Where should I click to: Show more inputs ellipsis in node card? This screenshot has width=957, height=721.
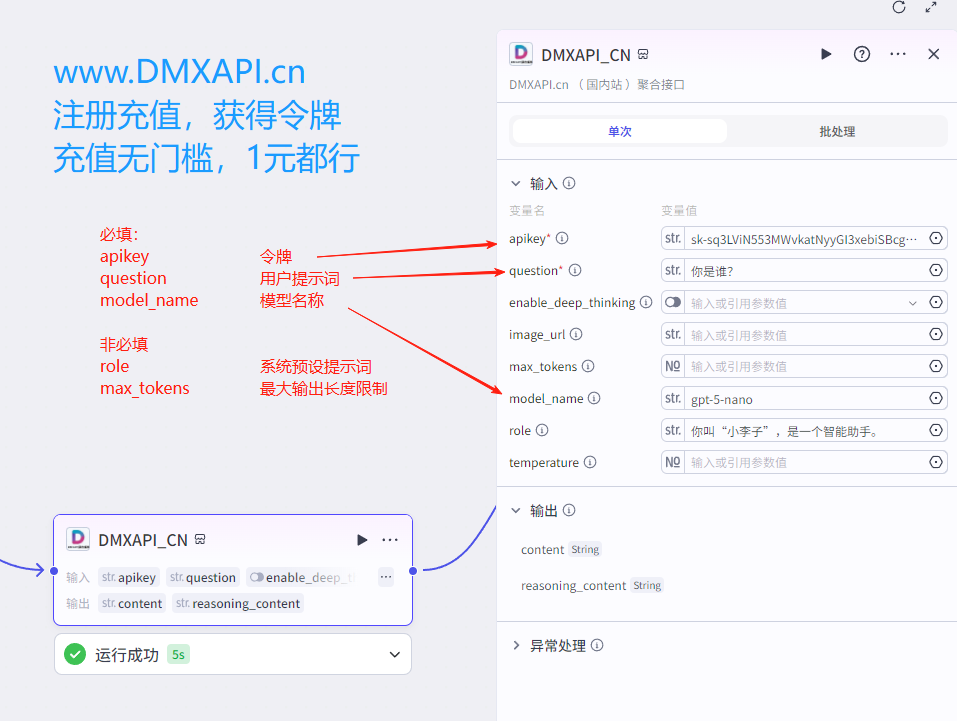(x=386, y=577)
